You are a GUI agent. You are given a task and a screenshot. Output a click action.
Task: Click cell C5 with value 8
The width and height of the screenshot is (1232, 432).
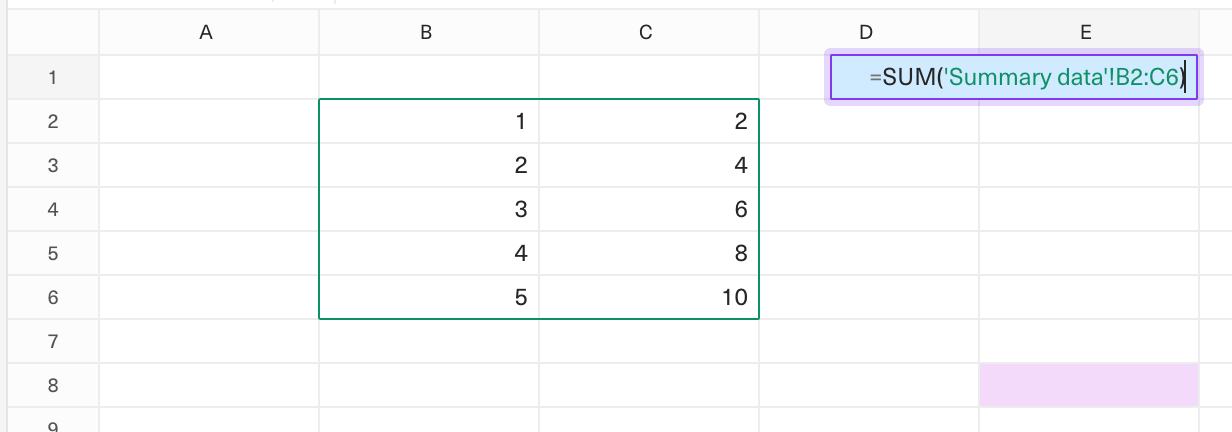[x=649, y=253]
